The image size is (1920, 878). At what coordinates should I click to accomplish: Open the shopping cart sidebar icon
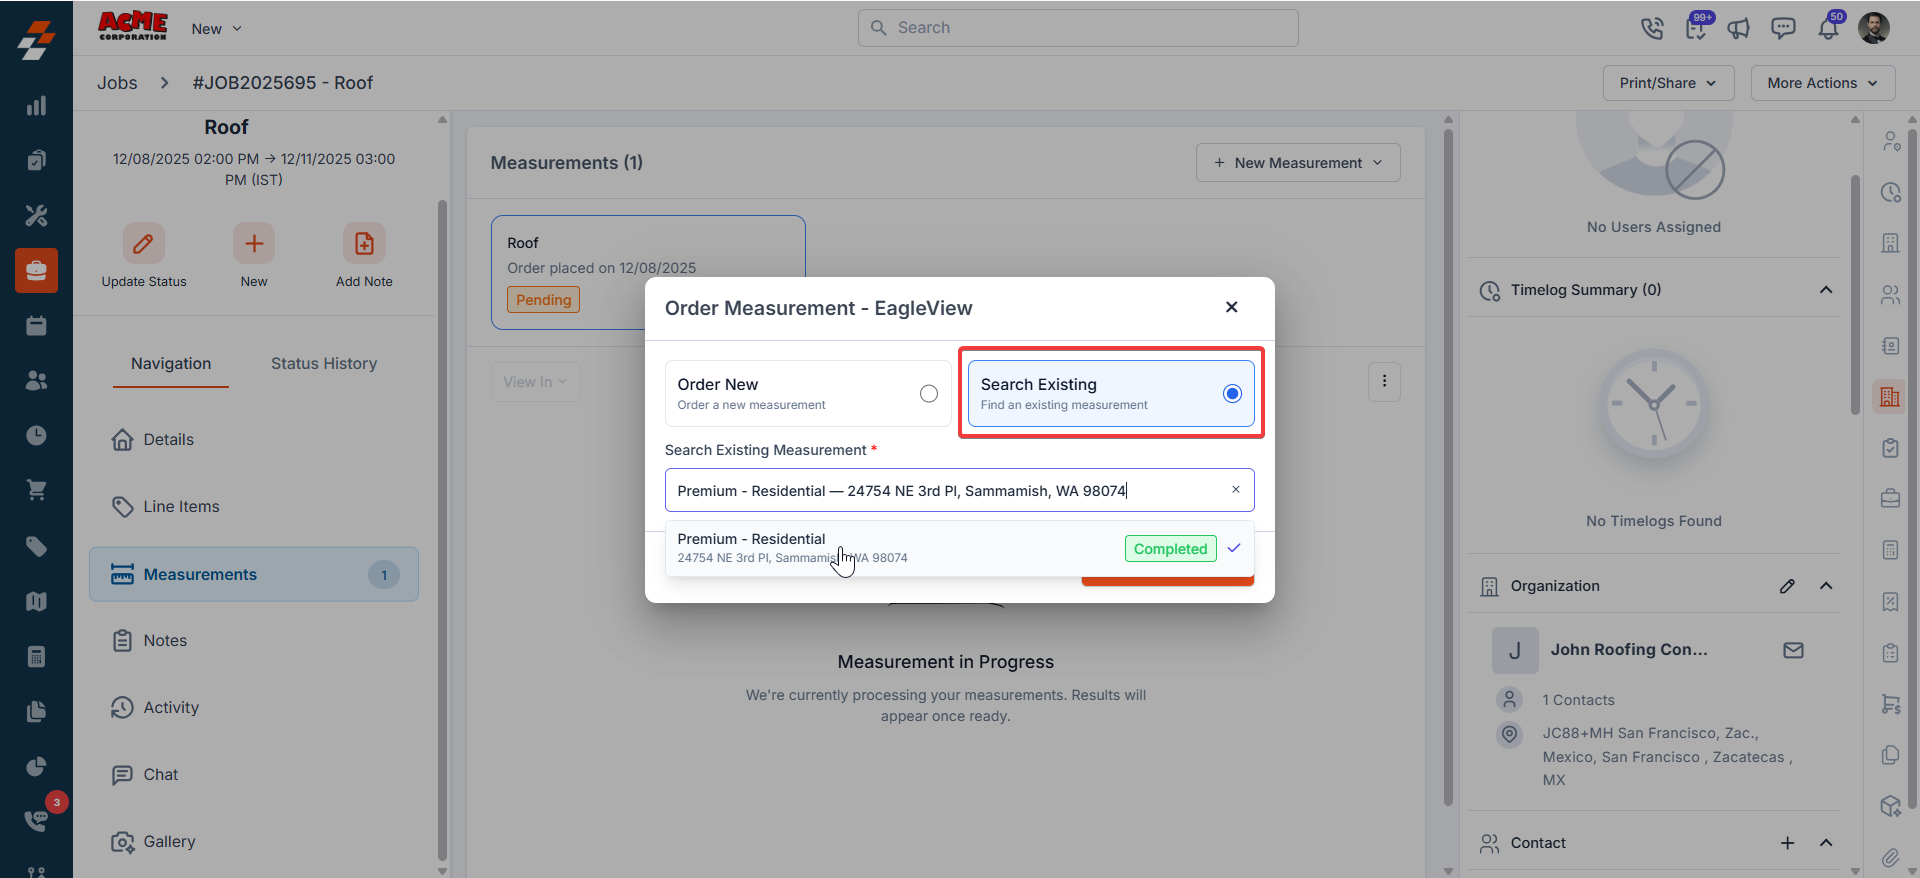point(36,490)
